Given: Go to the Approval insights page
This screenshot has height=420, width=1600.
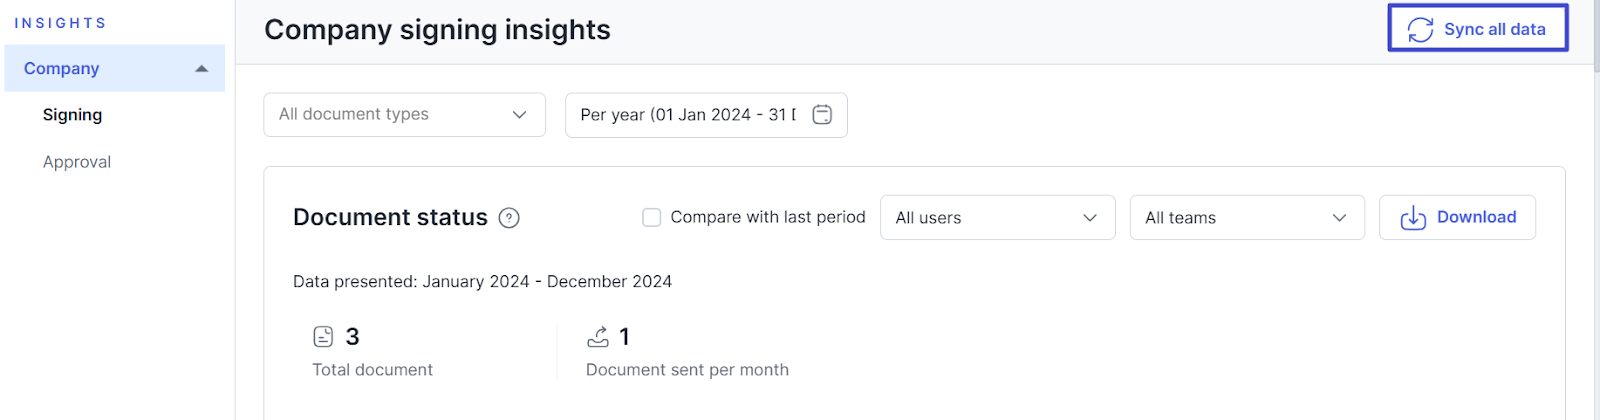Looking at the screenshot, I should point(77,162).
